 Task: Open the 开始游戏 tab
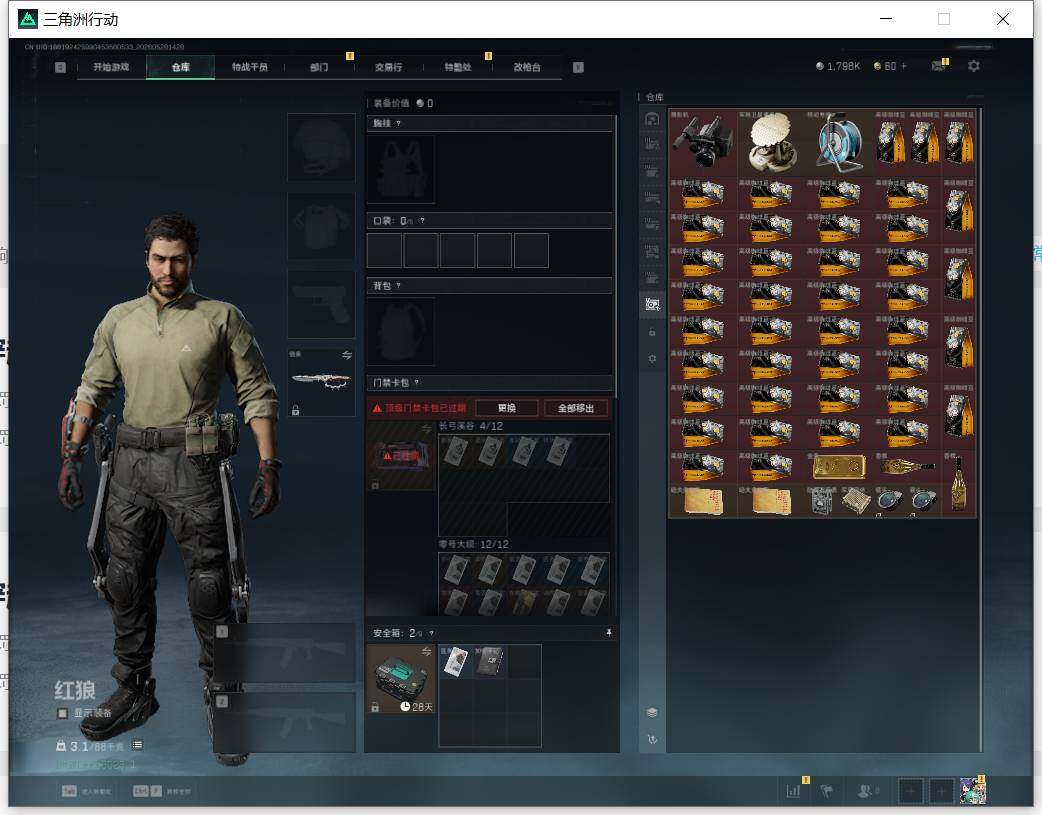click(111, 67)
